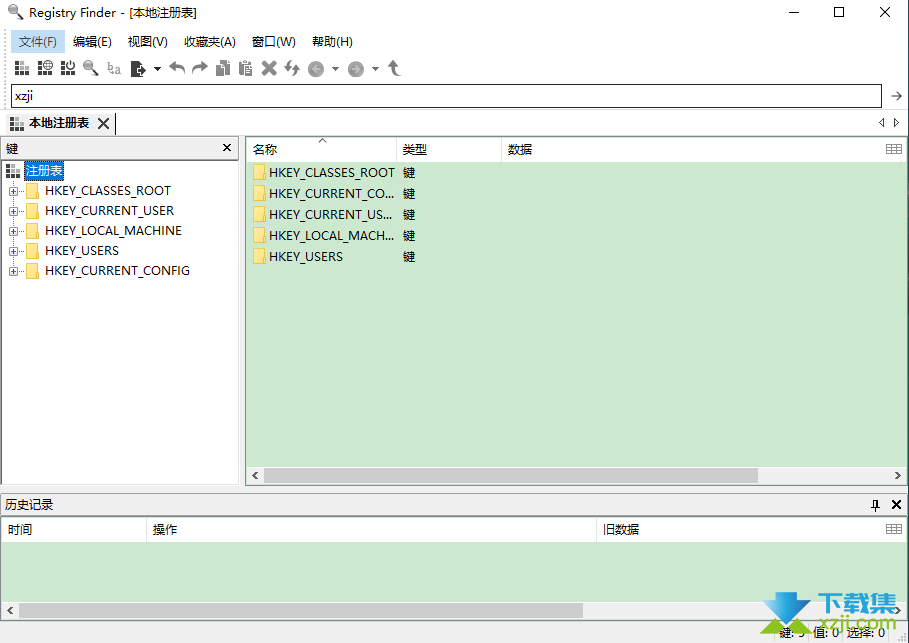
Task: Click 旧数据 column header in history
Action: pyautogui.click(x=739, y=530)
